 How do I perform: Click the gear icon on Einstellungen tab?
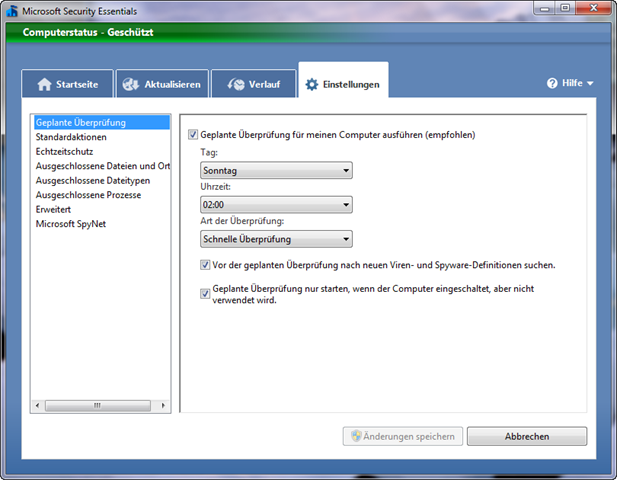311,85
